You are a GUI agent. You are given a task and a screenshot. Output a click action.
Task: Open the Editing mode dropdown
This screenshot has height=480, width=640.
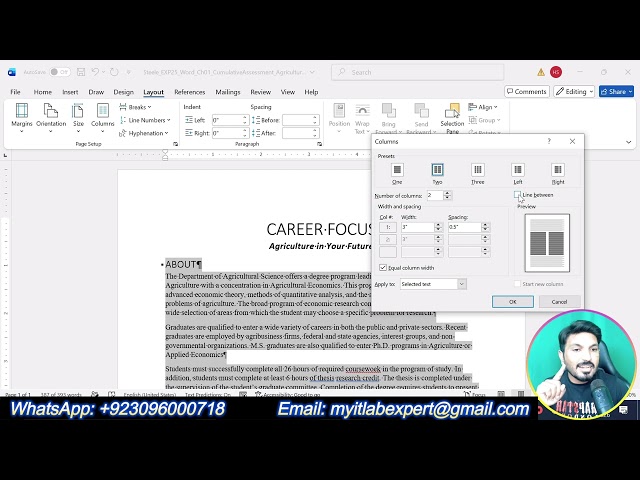click(x=574, y=92)
